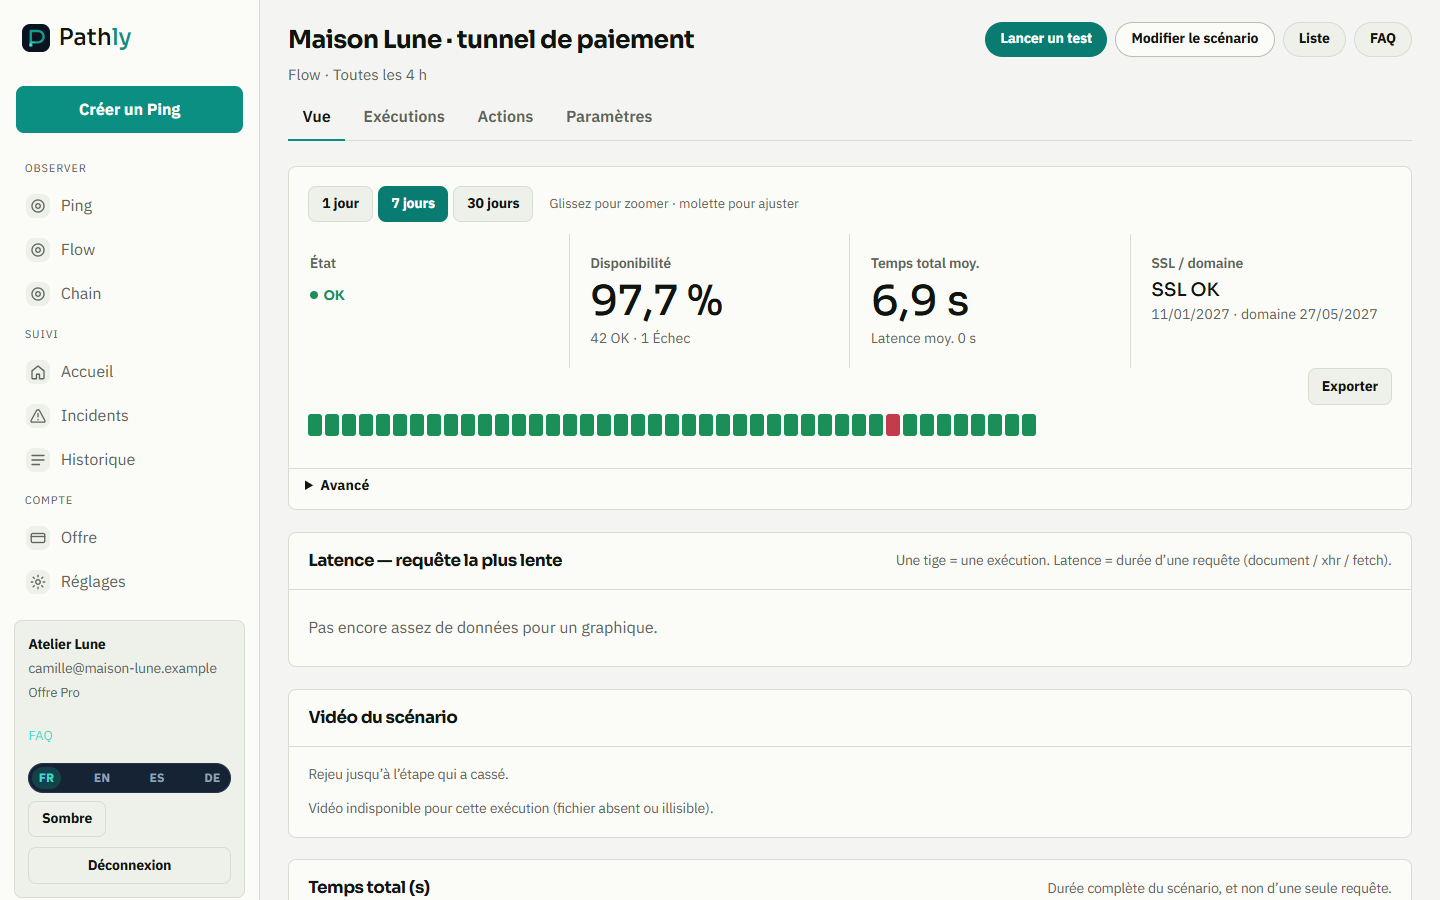The width and height of the screenshot is (1440, 900).
Task: Open Flow via its sidebar icon
Action: (38, 250)
